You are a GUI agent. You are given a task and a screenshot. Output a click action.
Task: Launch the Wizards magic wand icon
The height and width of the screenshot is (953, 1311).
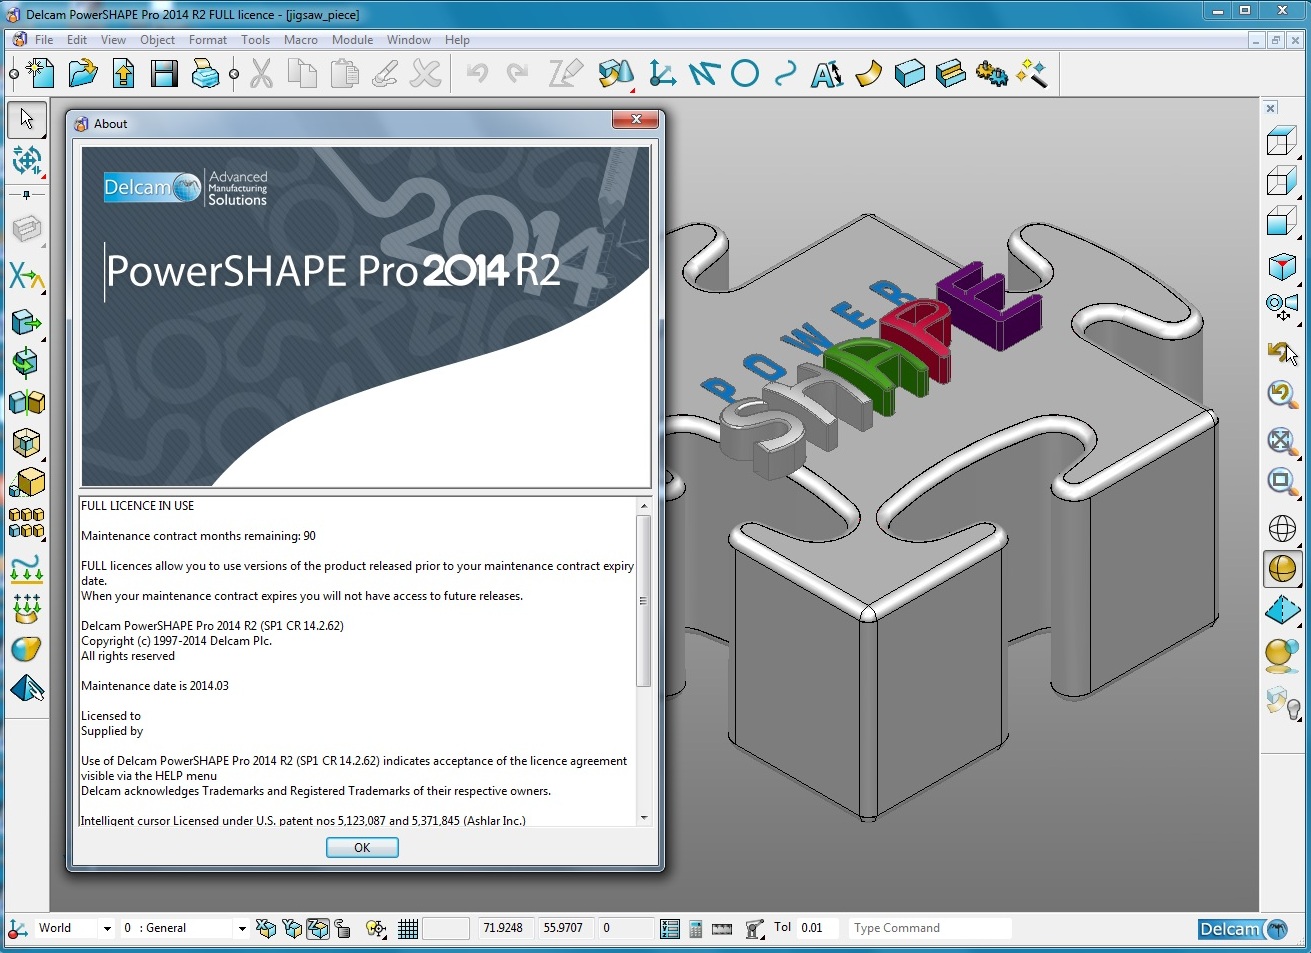[x=1032, y=74]
